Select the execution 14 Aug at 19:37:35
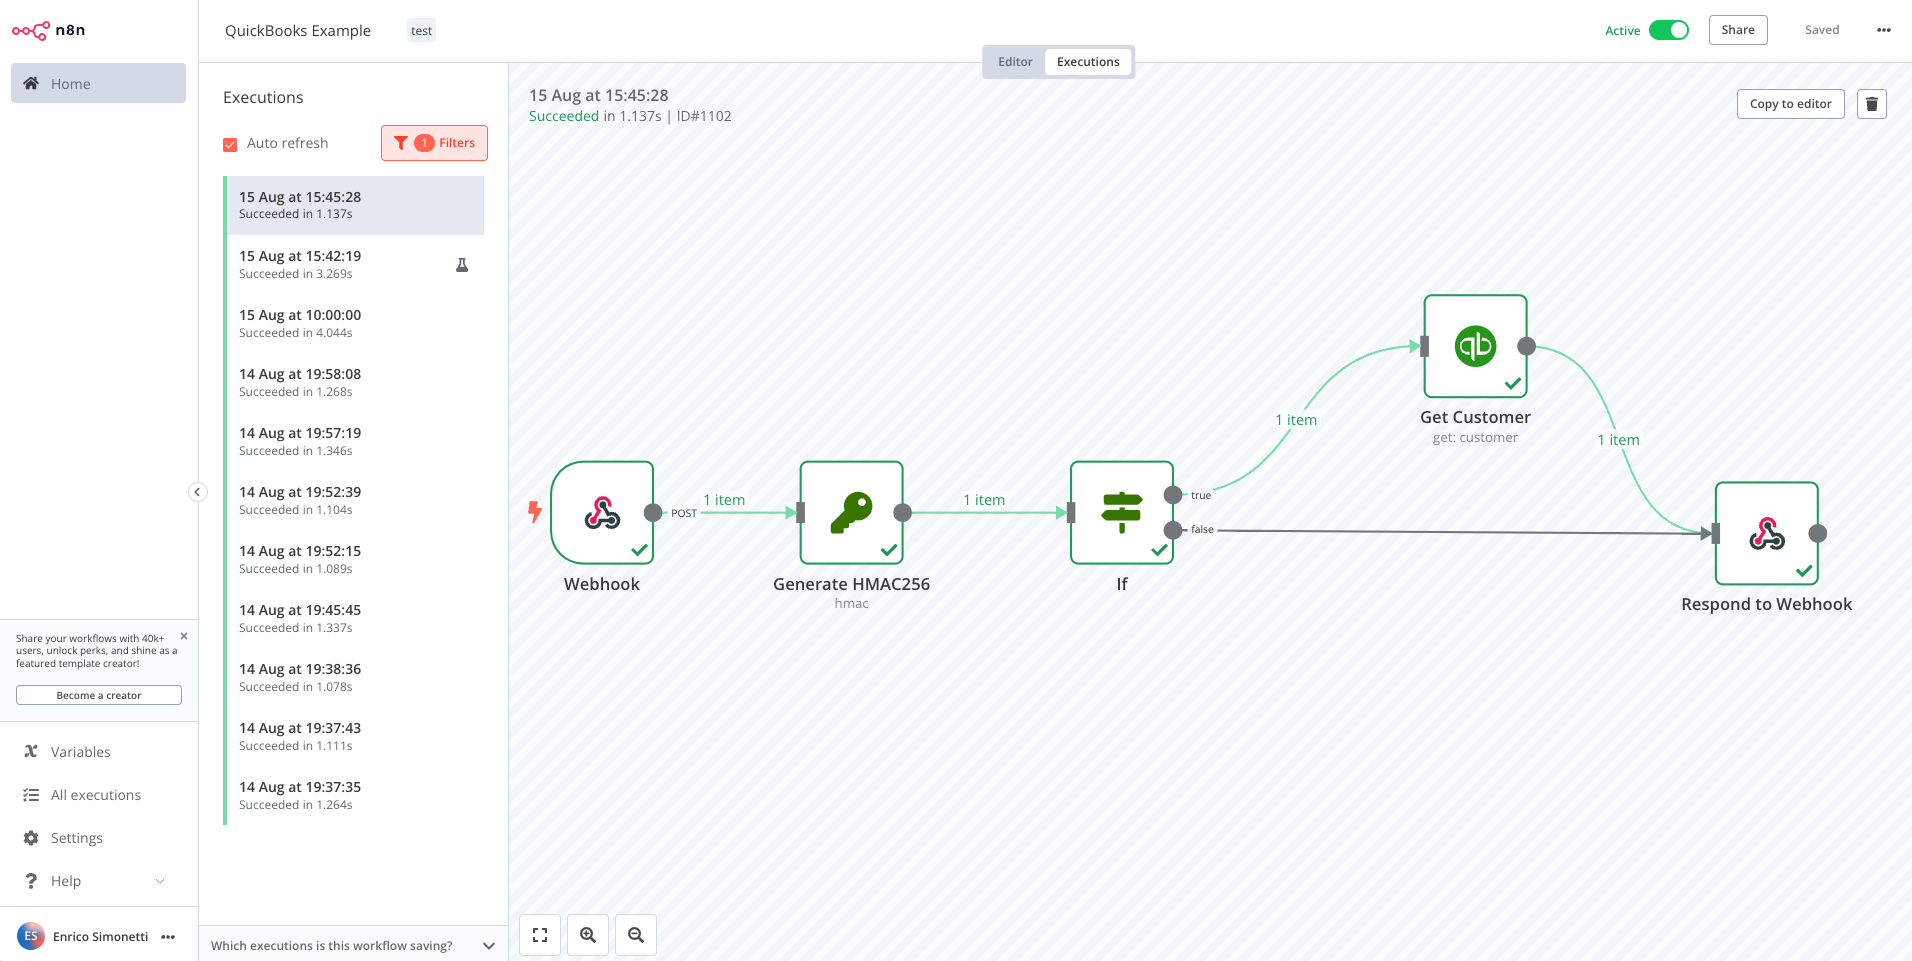Image resolution: width=1912 pixels, height=961 pixels. click(x=355, y=795)
